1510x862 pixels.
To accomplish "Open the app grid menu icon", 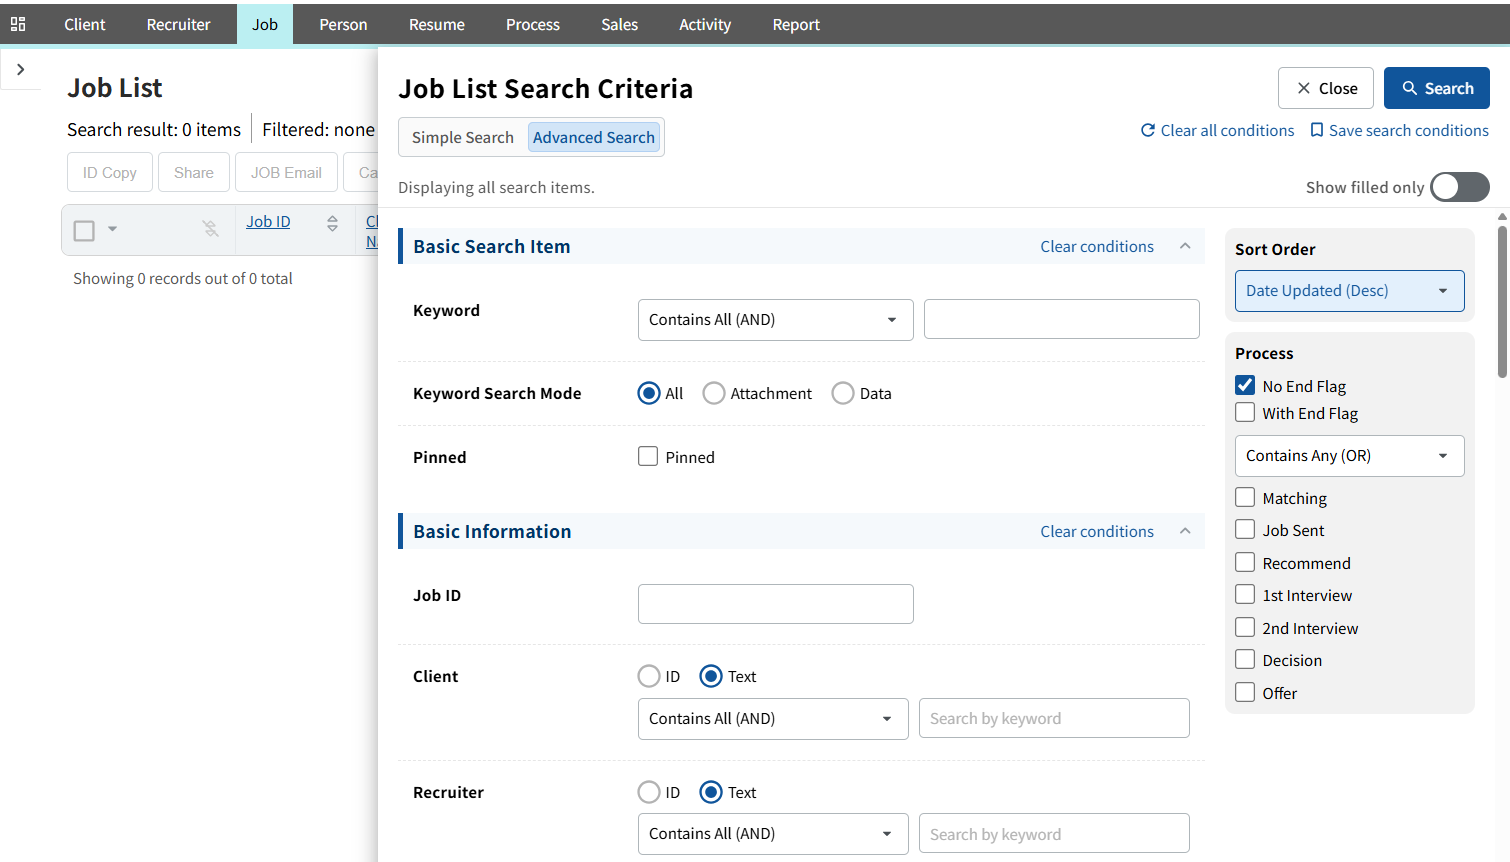I will [18, 24].
